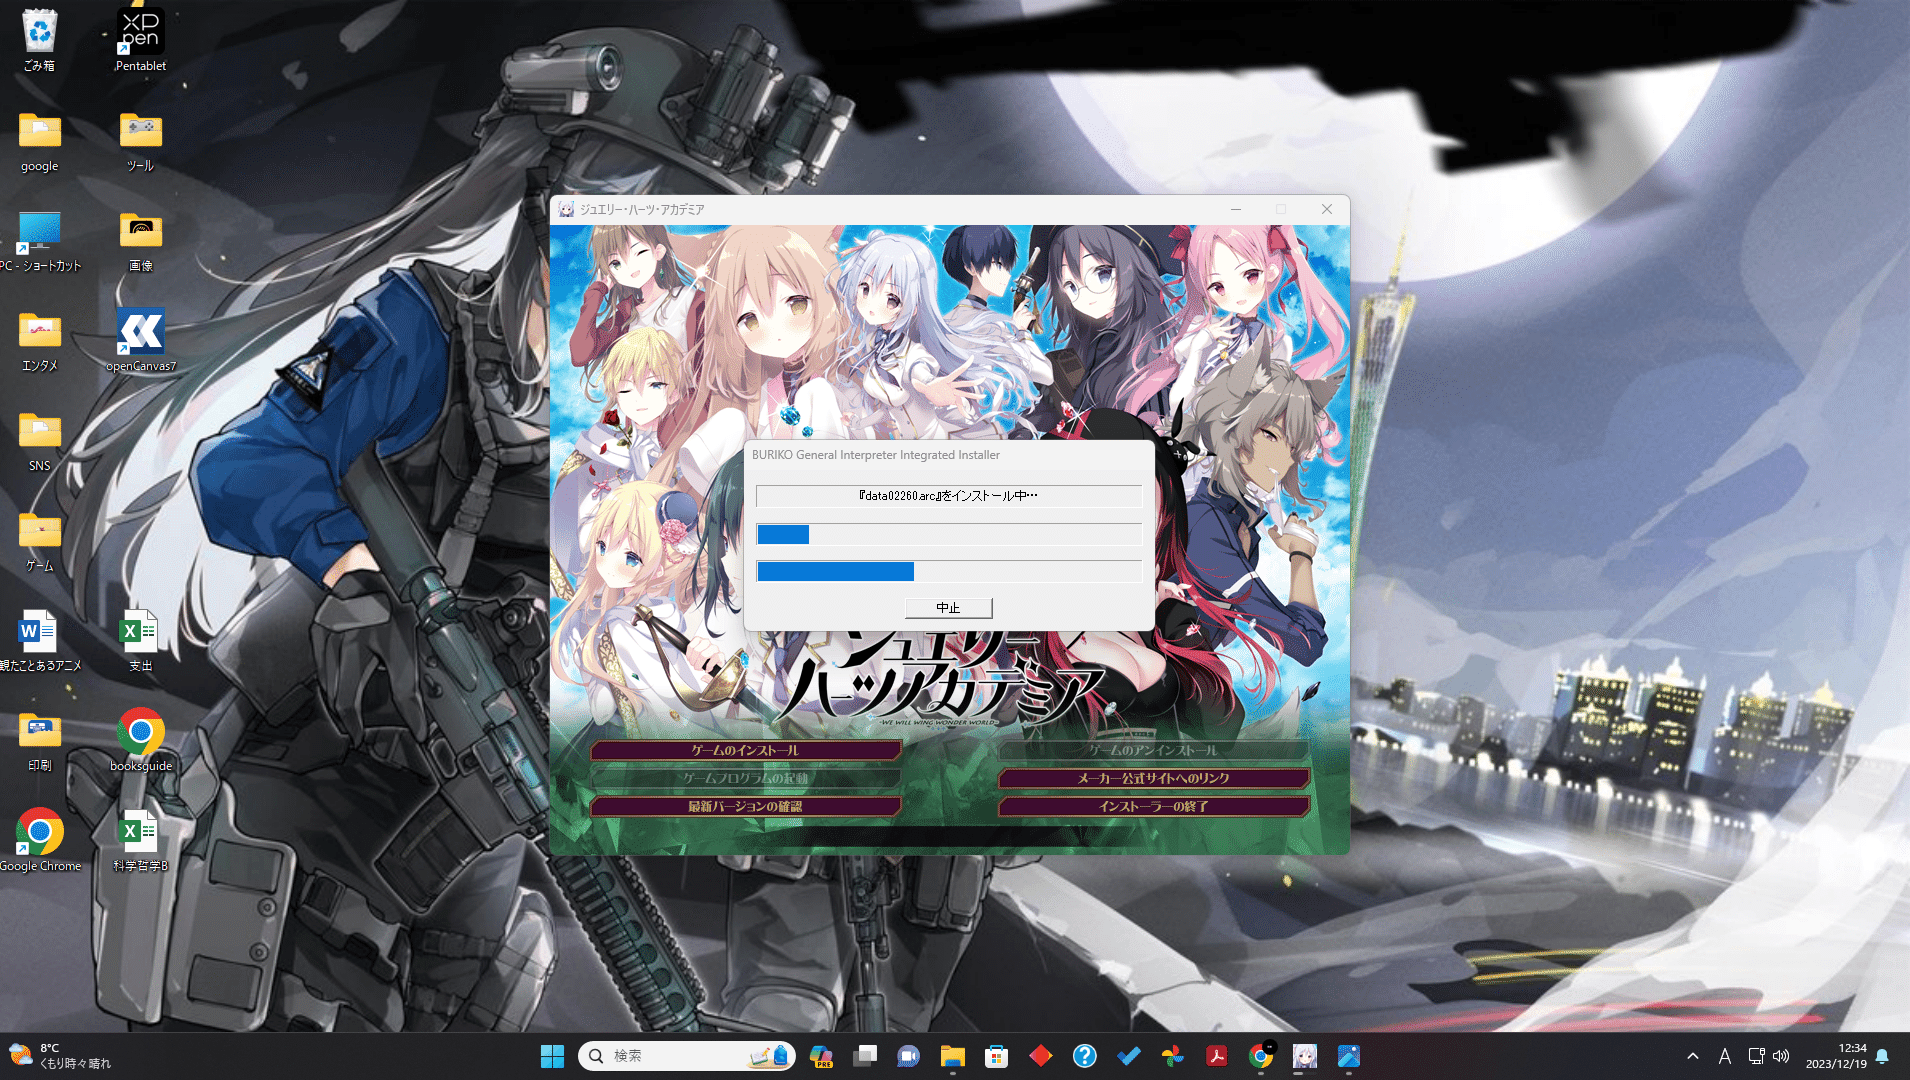
Task: Open Microsoft Store from the taskbar
Action: click(996, 1056)
